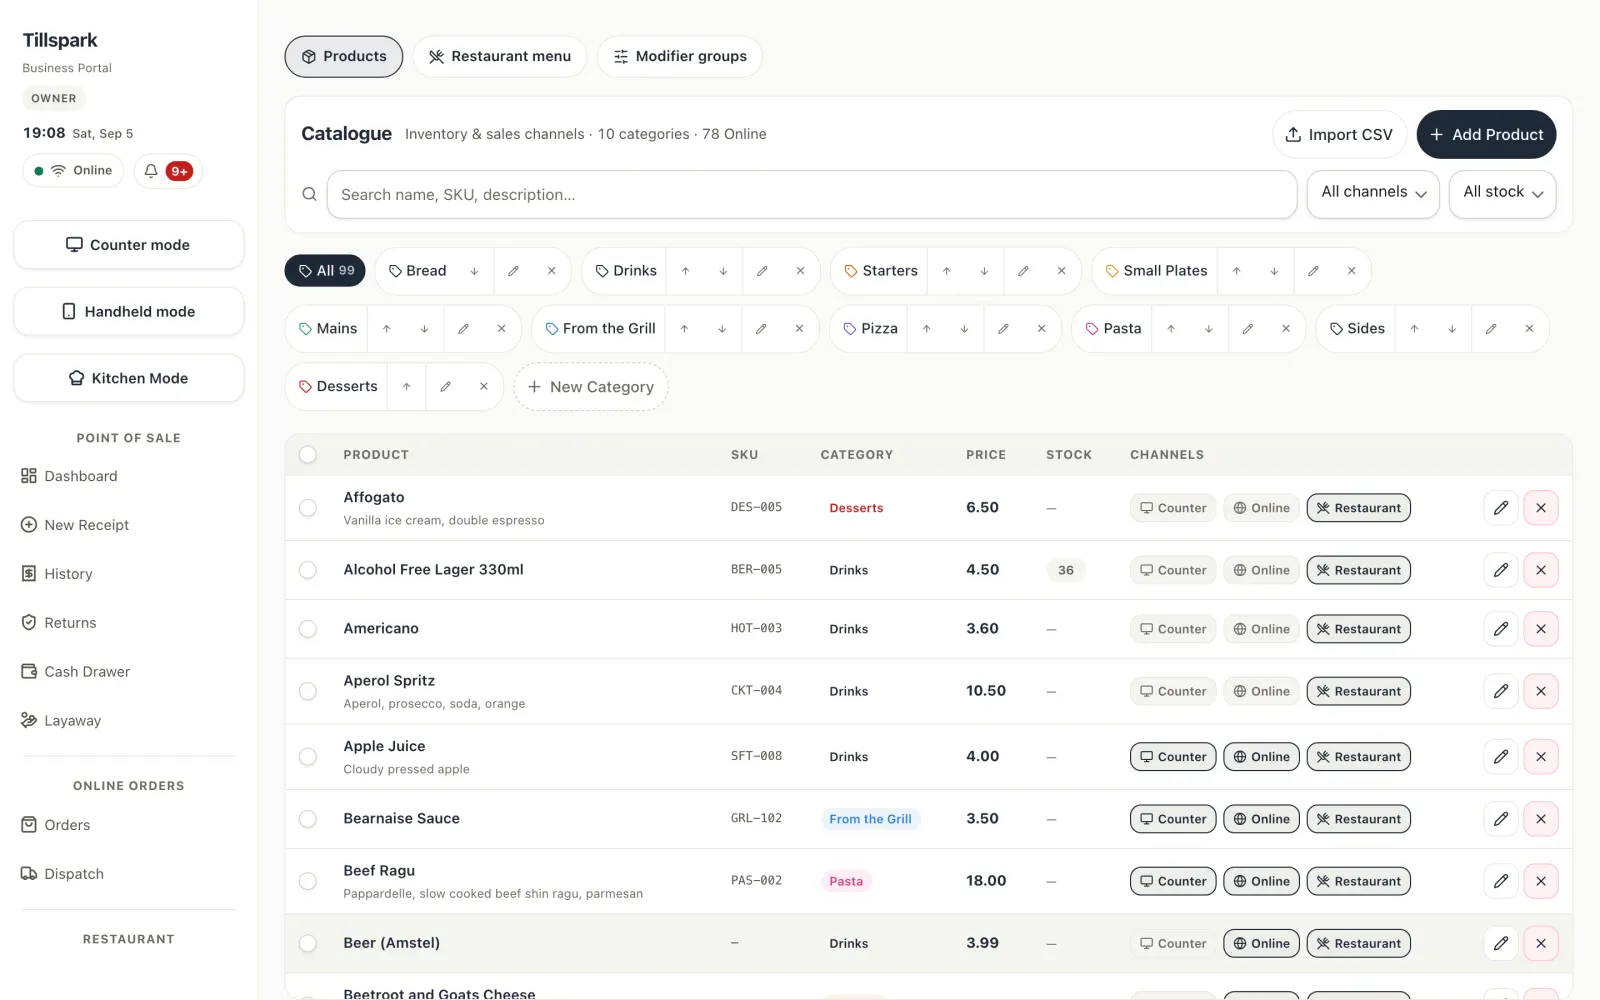Remove the Drinks category
This screenshot has height=1000, width=1600.
pyautogui.click(x=800, y=271)
